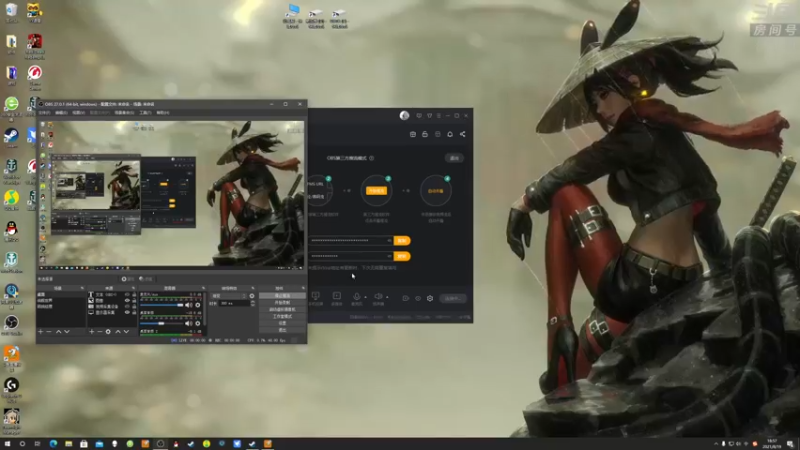Expand speaker options arrow in streaming app

387,297
